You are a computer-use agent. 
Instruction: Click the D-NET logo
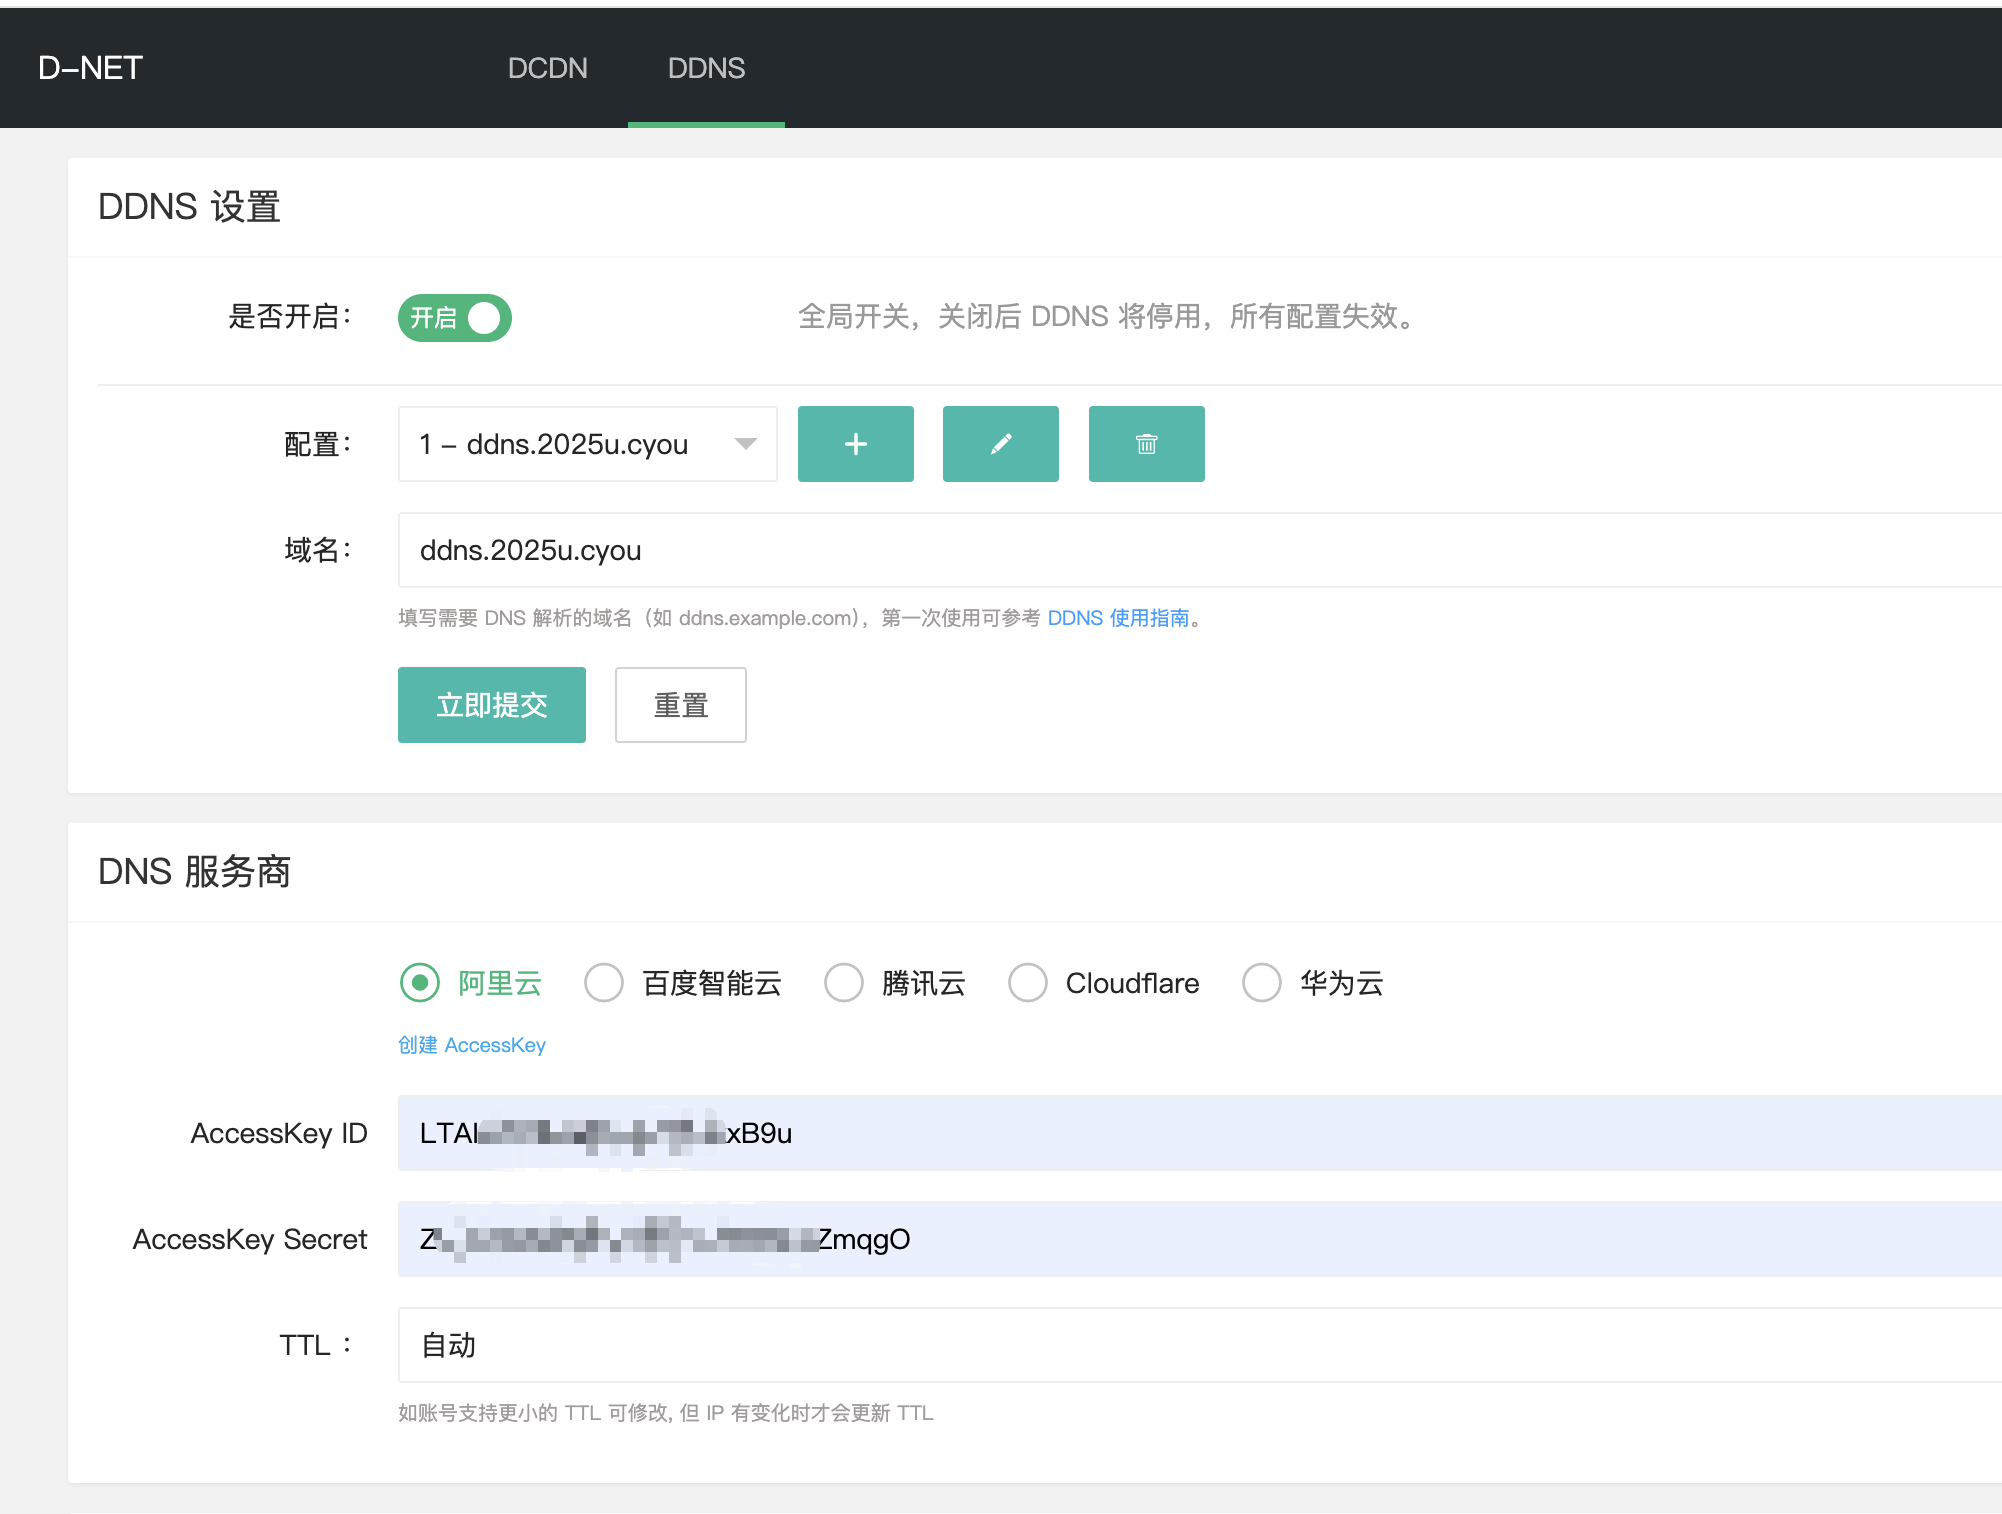pos(90,67)
